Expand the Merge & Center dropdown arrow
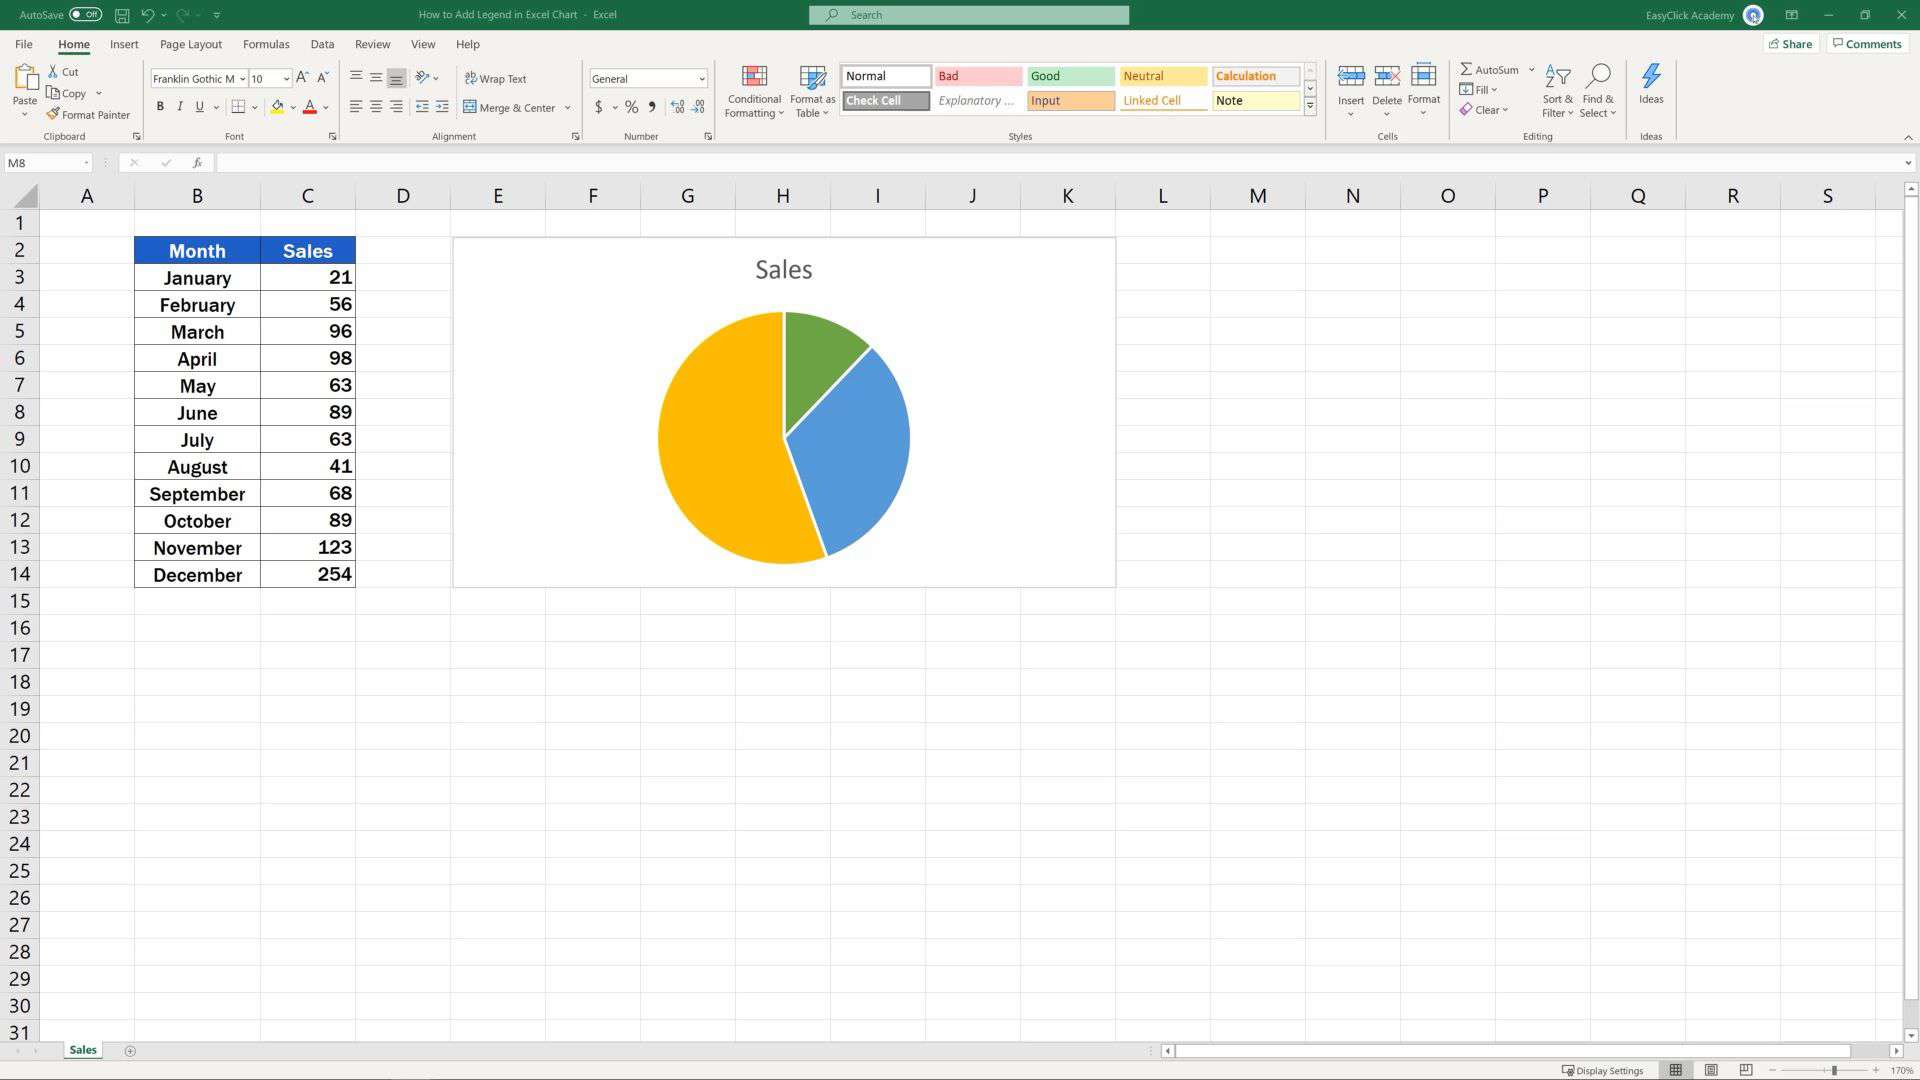This screenshot has height=1080, width=1920. click(x=567, y=108)
